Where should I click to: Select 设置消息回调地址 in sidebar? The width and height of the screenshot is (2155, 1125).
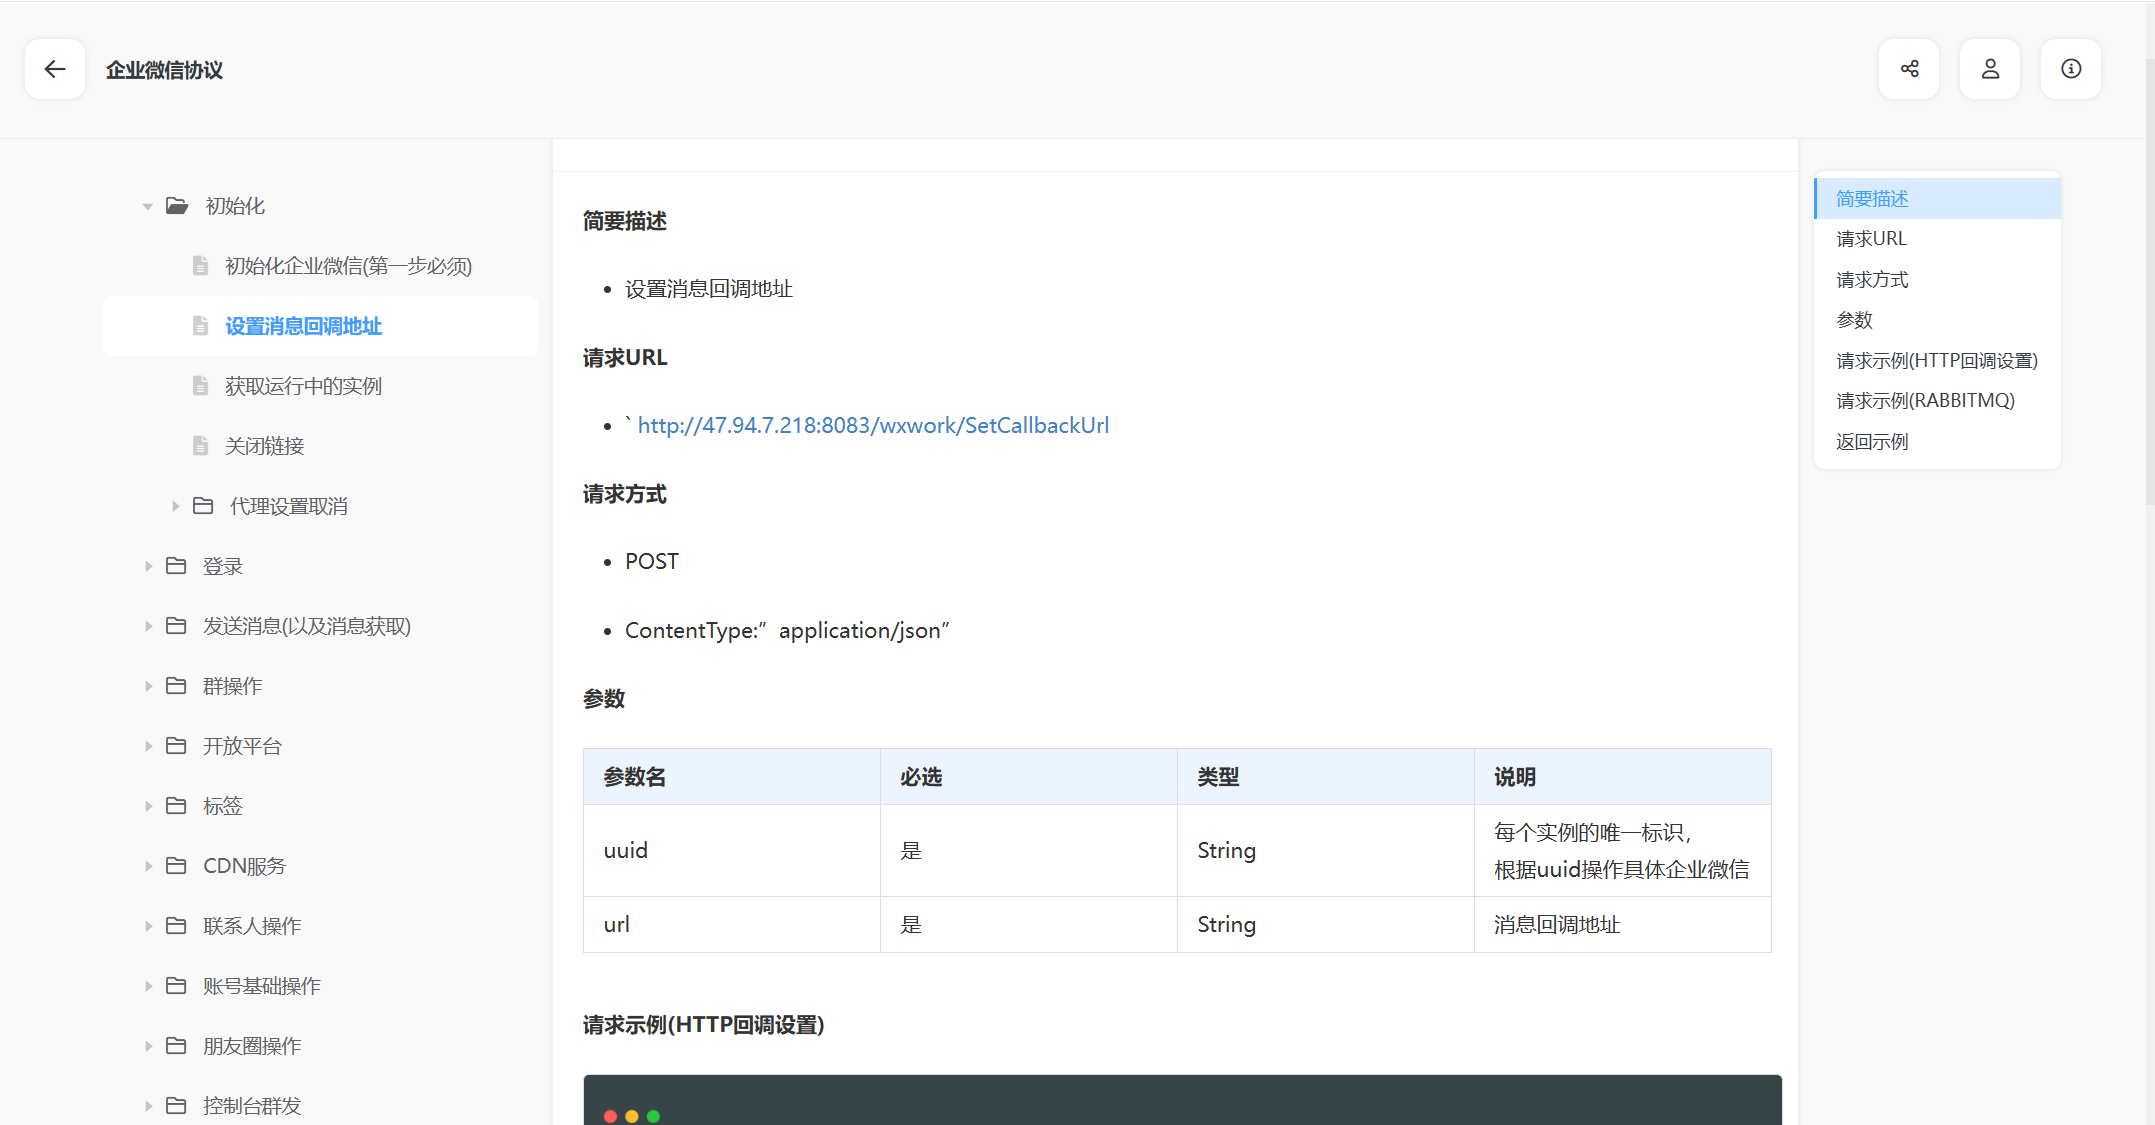pyautogui.click(x=303, y=326)
